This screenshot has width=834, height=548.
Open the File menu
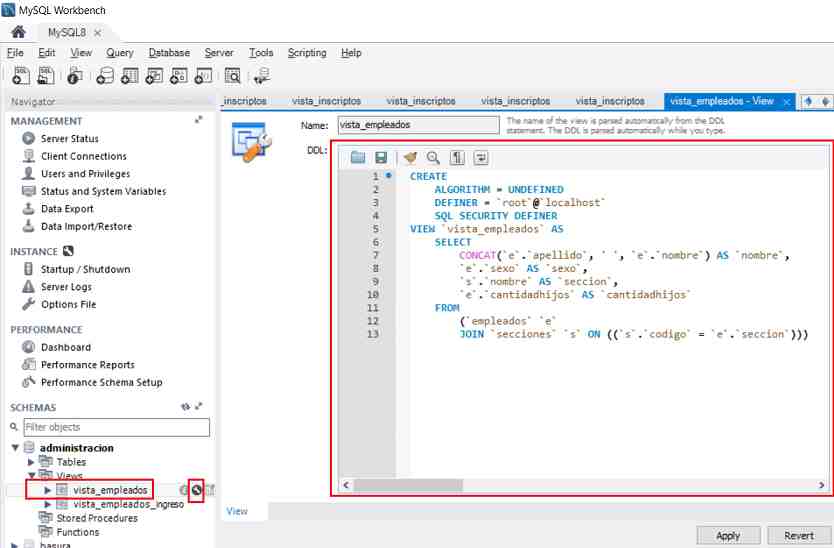coord(15,53)
